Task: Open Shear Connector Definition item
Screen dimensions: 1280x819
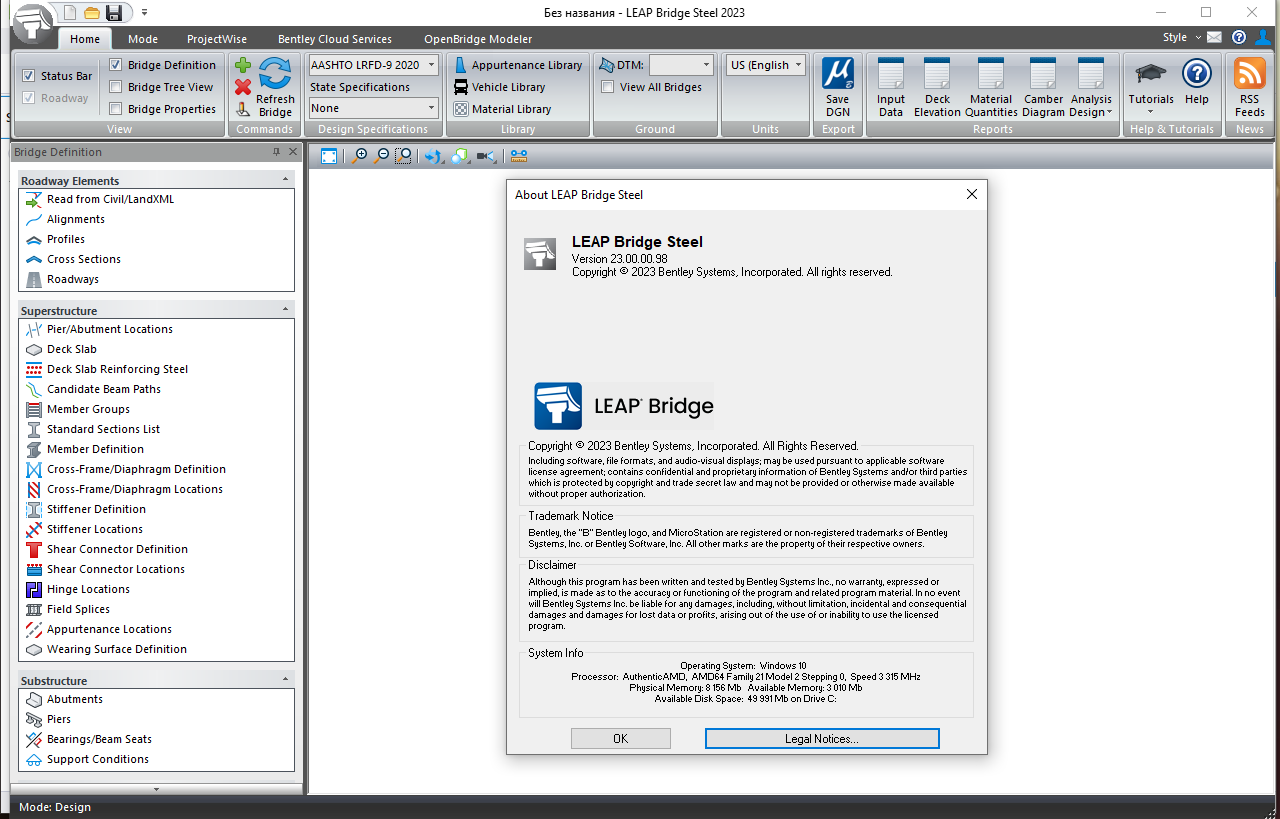Action: 117,549
